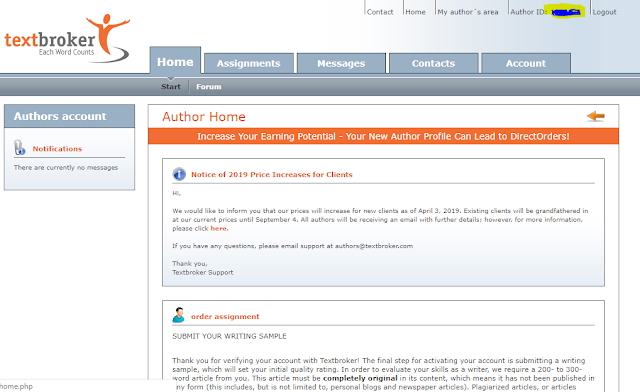This screenshot has width=640, height=392.
Task: Click the Textbroker logo
Action: click(67, 38)
